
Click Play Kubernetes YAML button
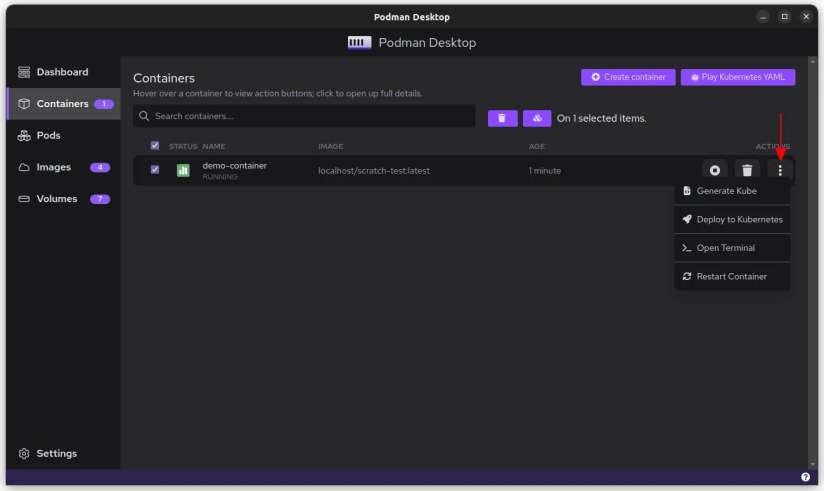738,77
